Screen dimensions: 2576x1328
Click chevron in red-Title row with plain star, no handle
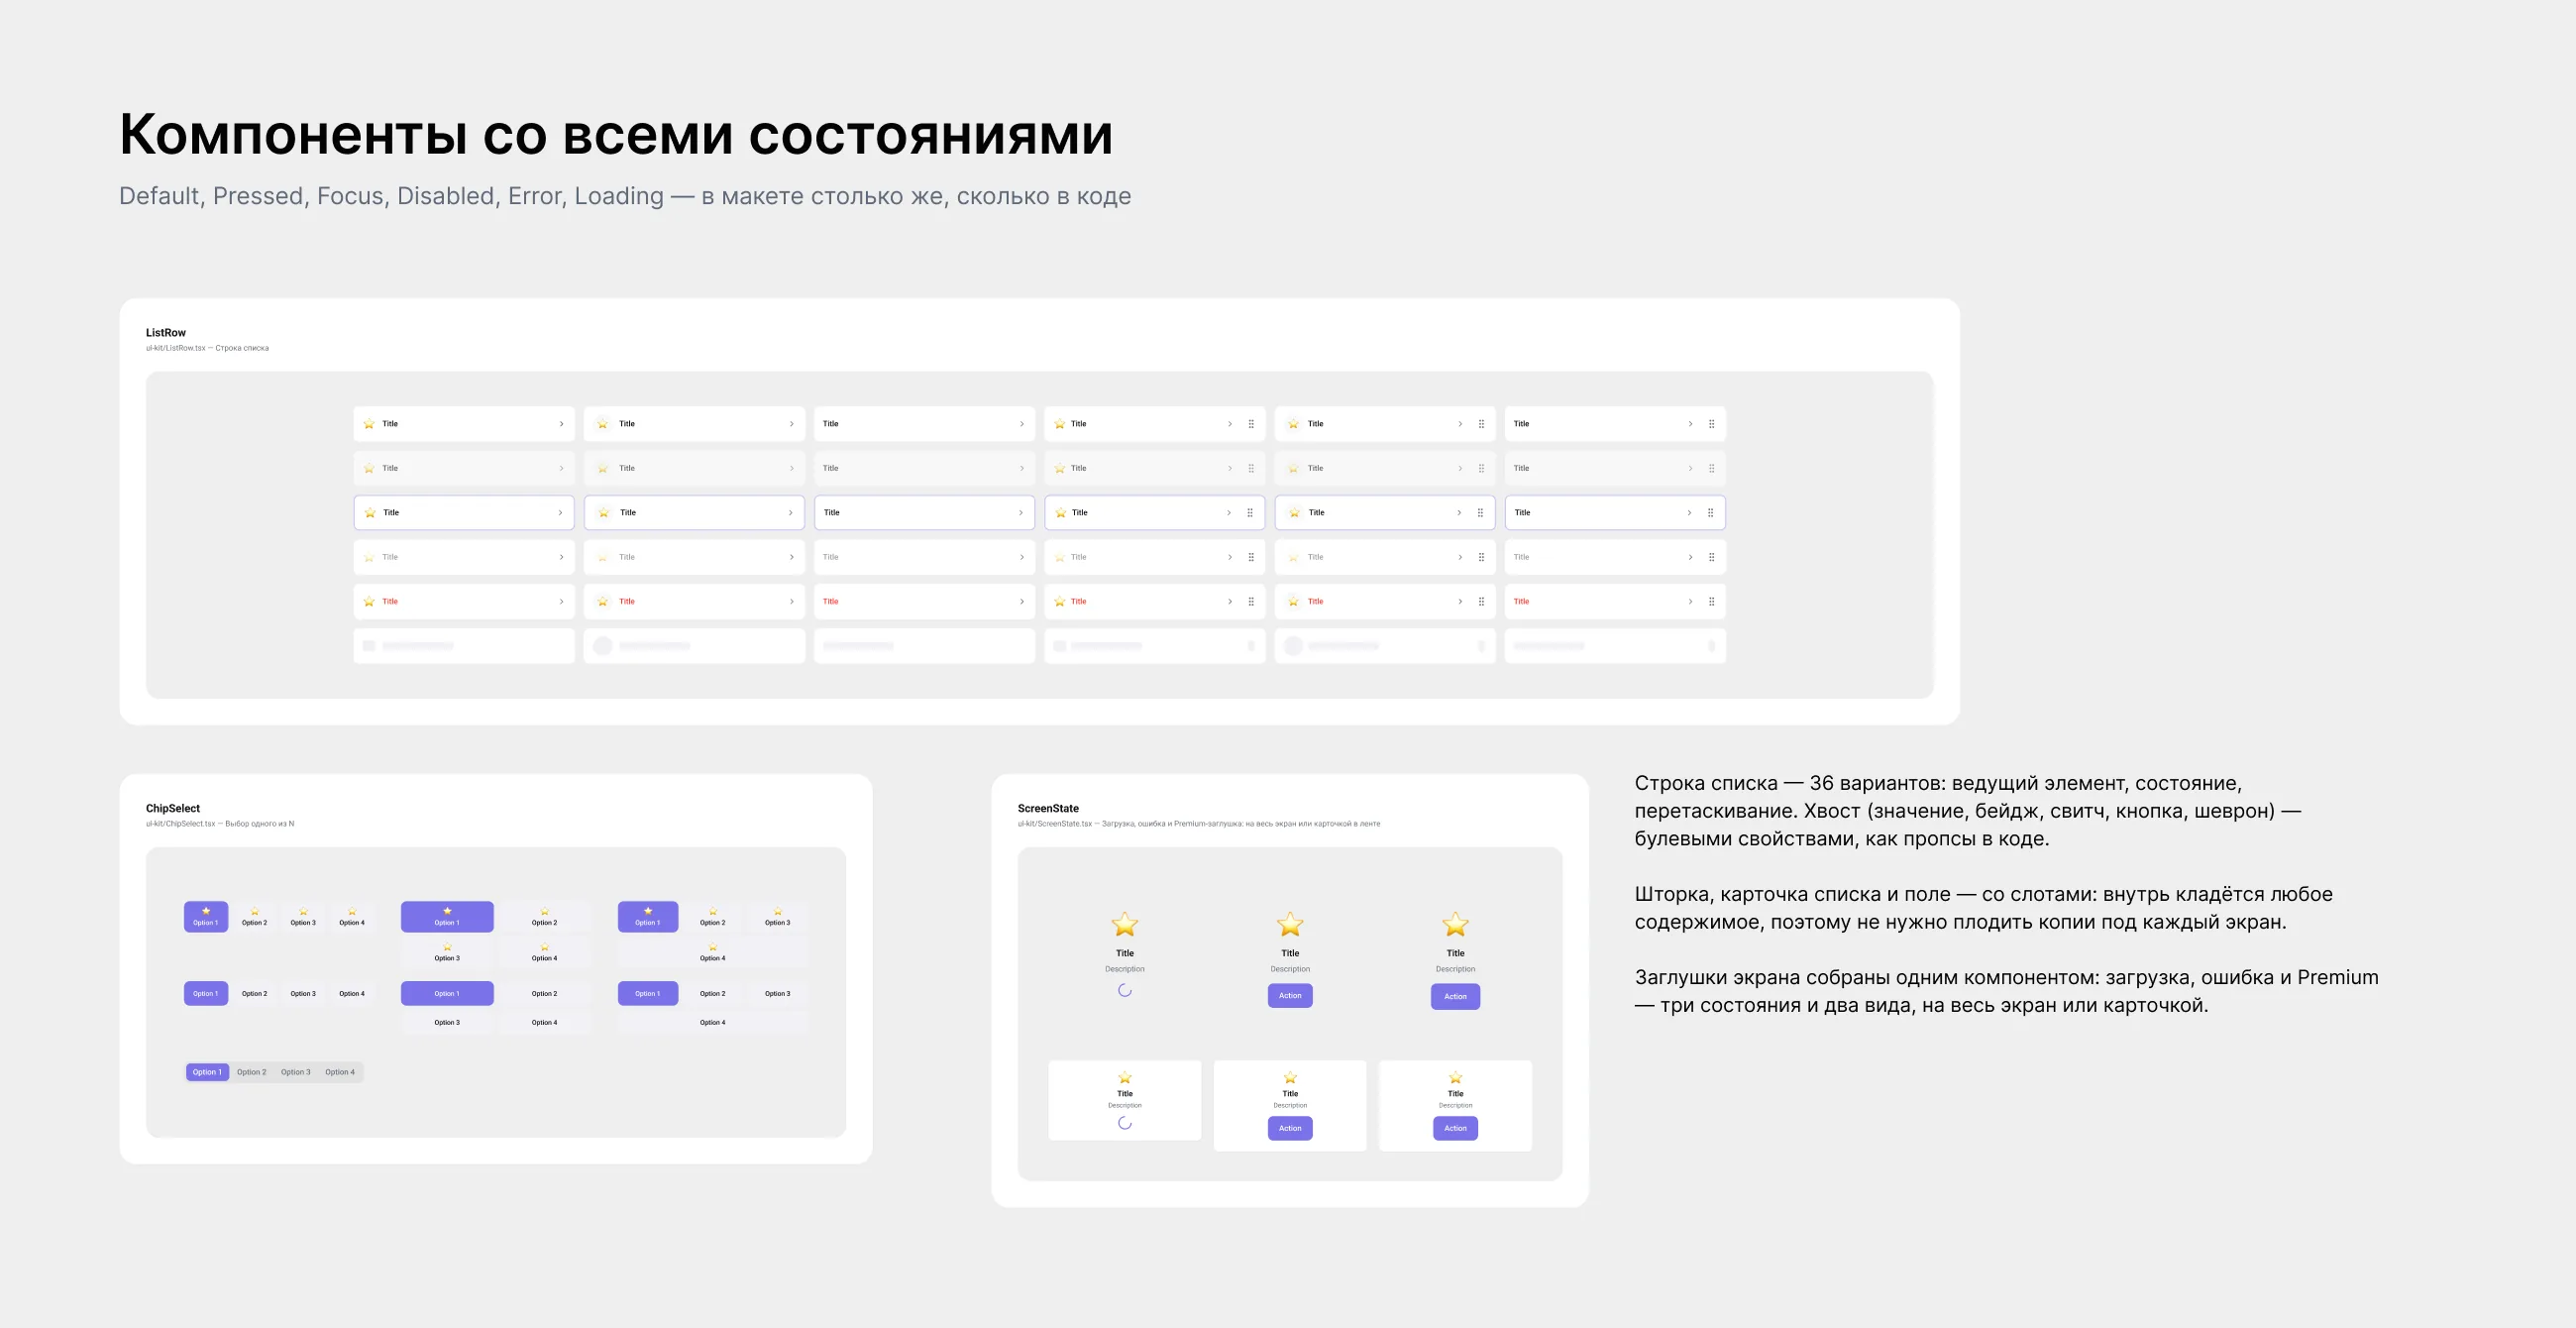[561, 602]
